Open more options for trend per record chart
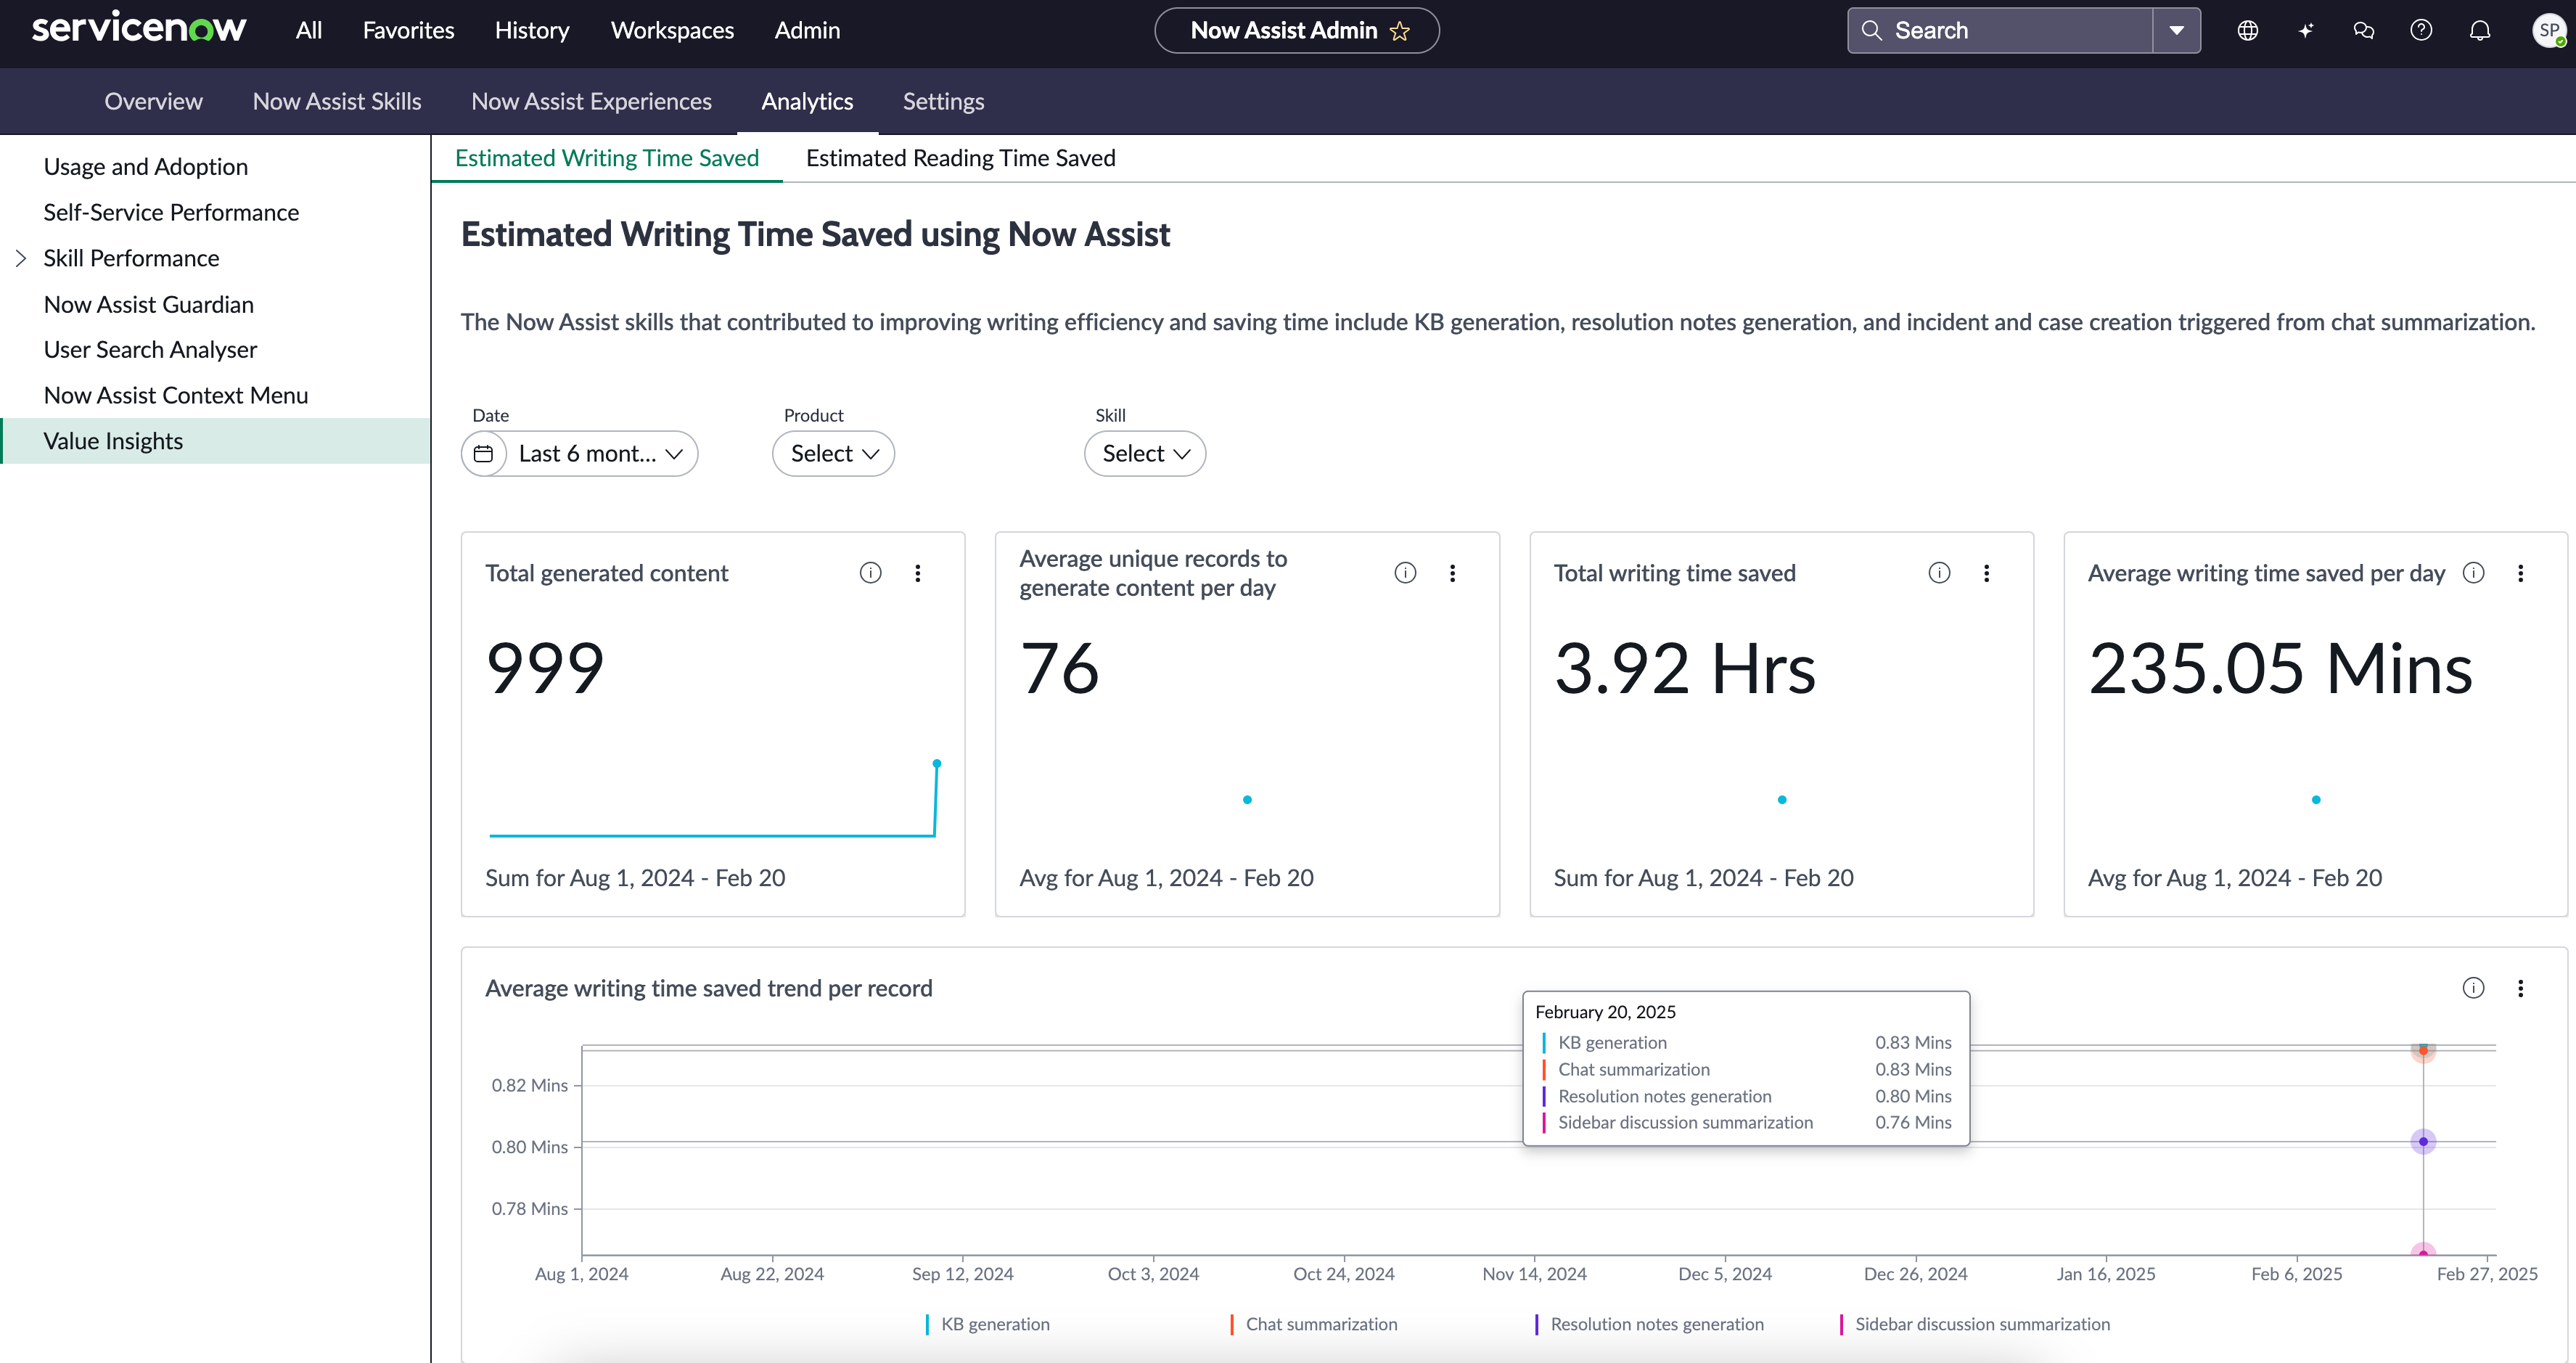This screenshot has height=1363, width=2576. click(x=2520, y=988)
